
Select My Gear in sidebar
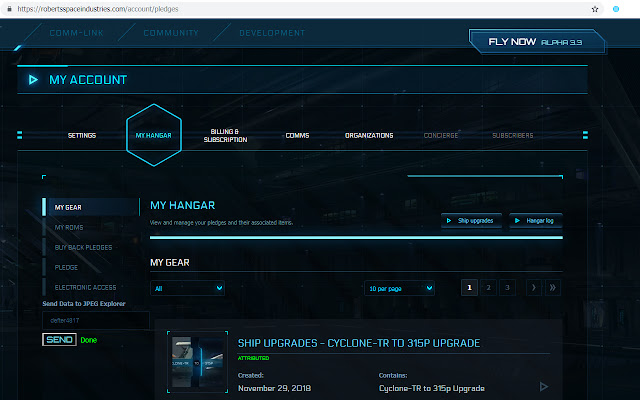pyautogui.click(x=91, y=207)
